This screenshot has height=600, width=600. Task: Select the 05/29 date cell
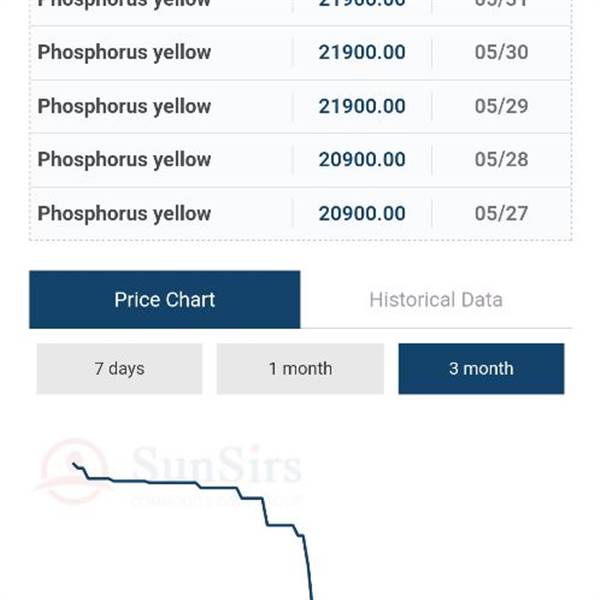tap(501, 106)
